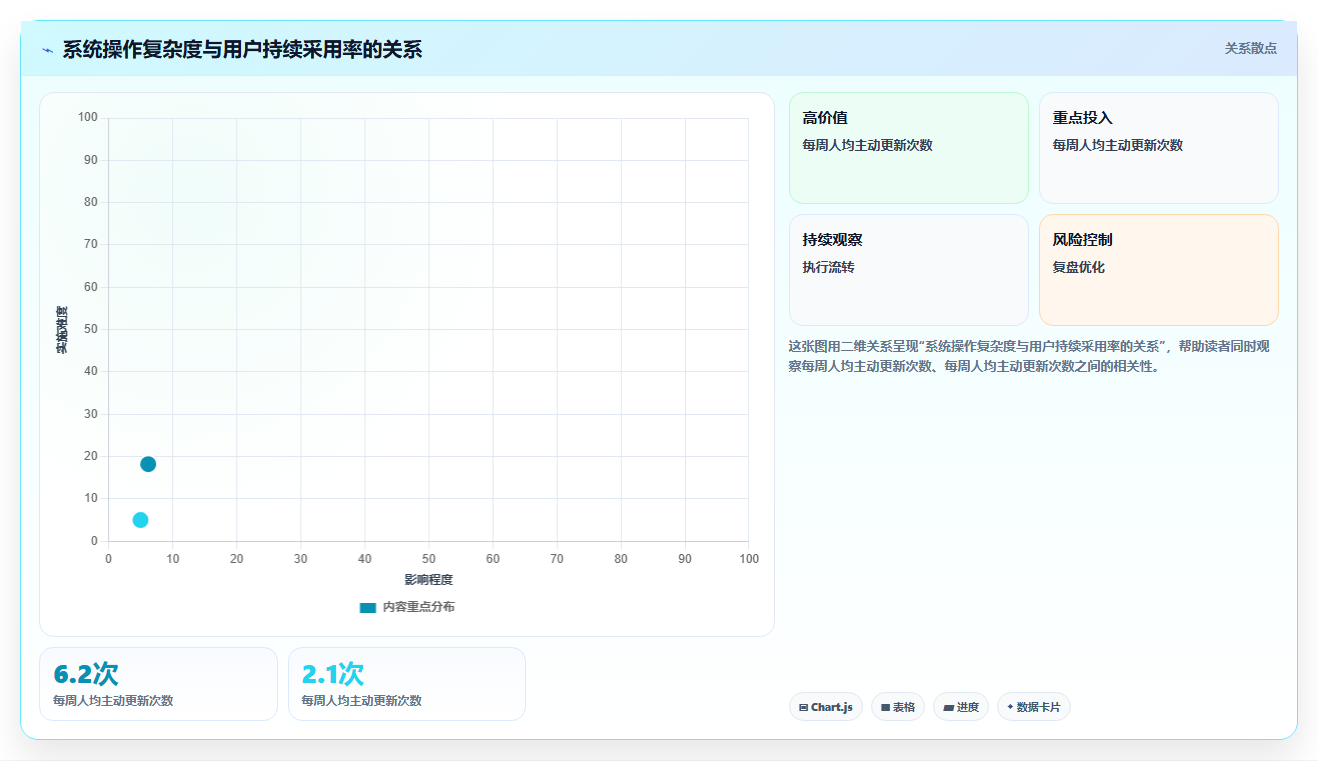The height and width of the screenshot is (761, 1318).
Task: Click the 影响程度 x-axis title
Action: click(428, 580)
